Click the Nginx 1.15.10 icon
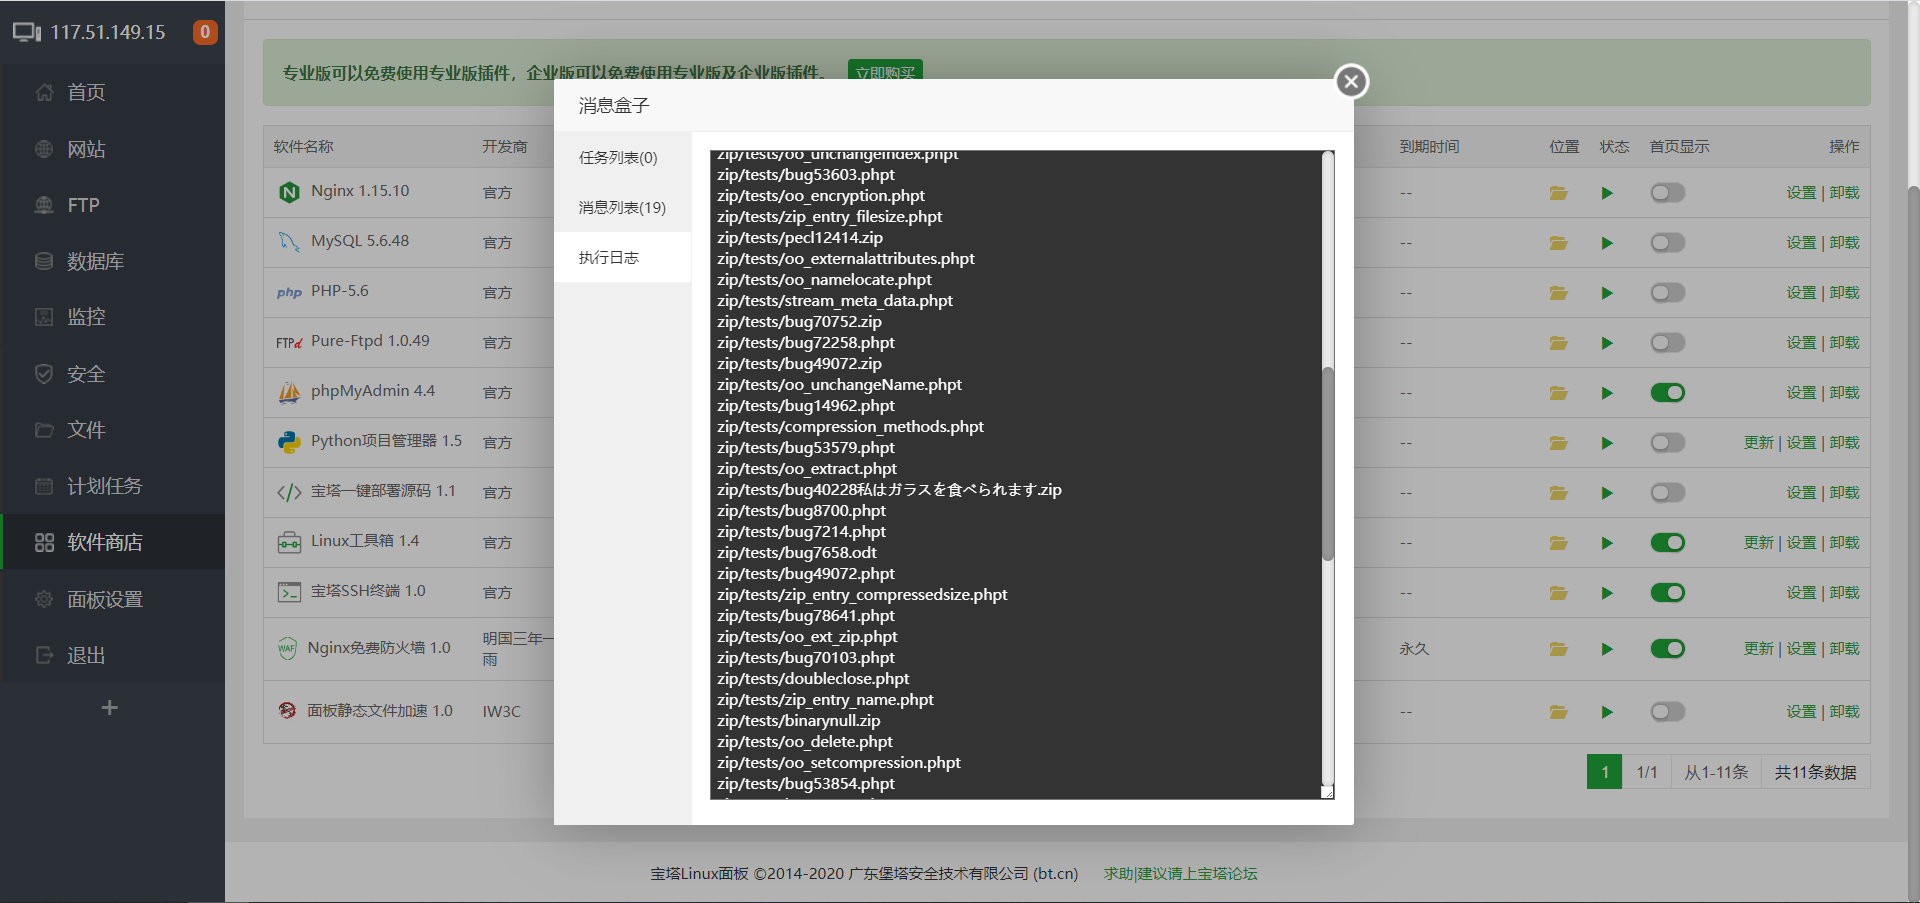Viewport: 1920px width, 903px height. point(289,192)
